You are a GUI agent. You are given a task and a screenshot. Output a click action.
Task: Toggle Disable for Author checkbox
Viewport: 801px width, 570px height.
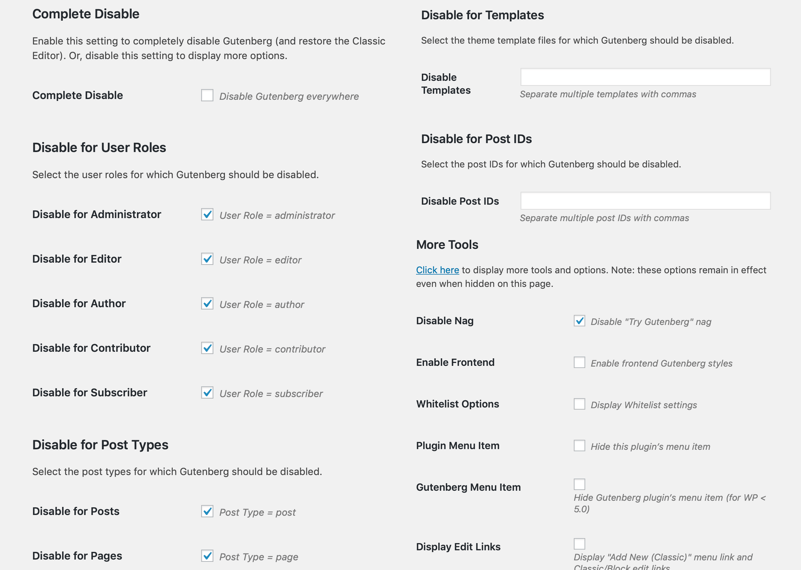(207, 303)
